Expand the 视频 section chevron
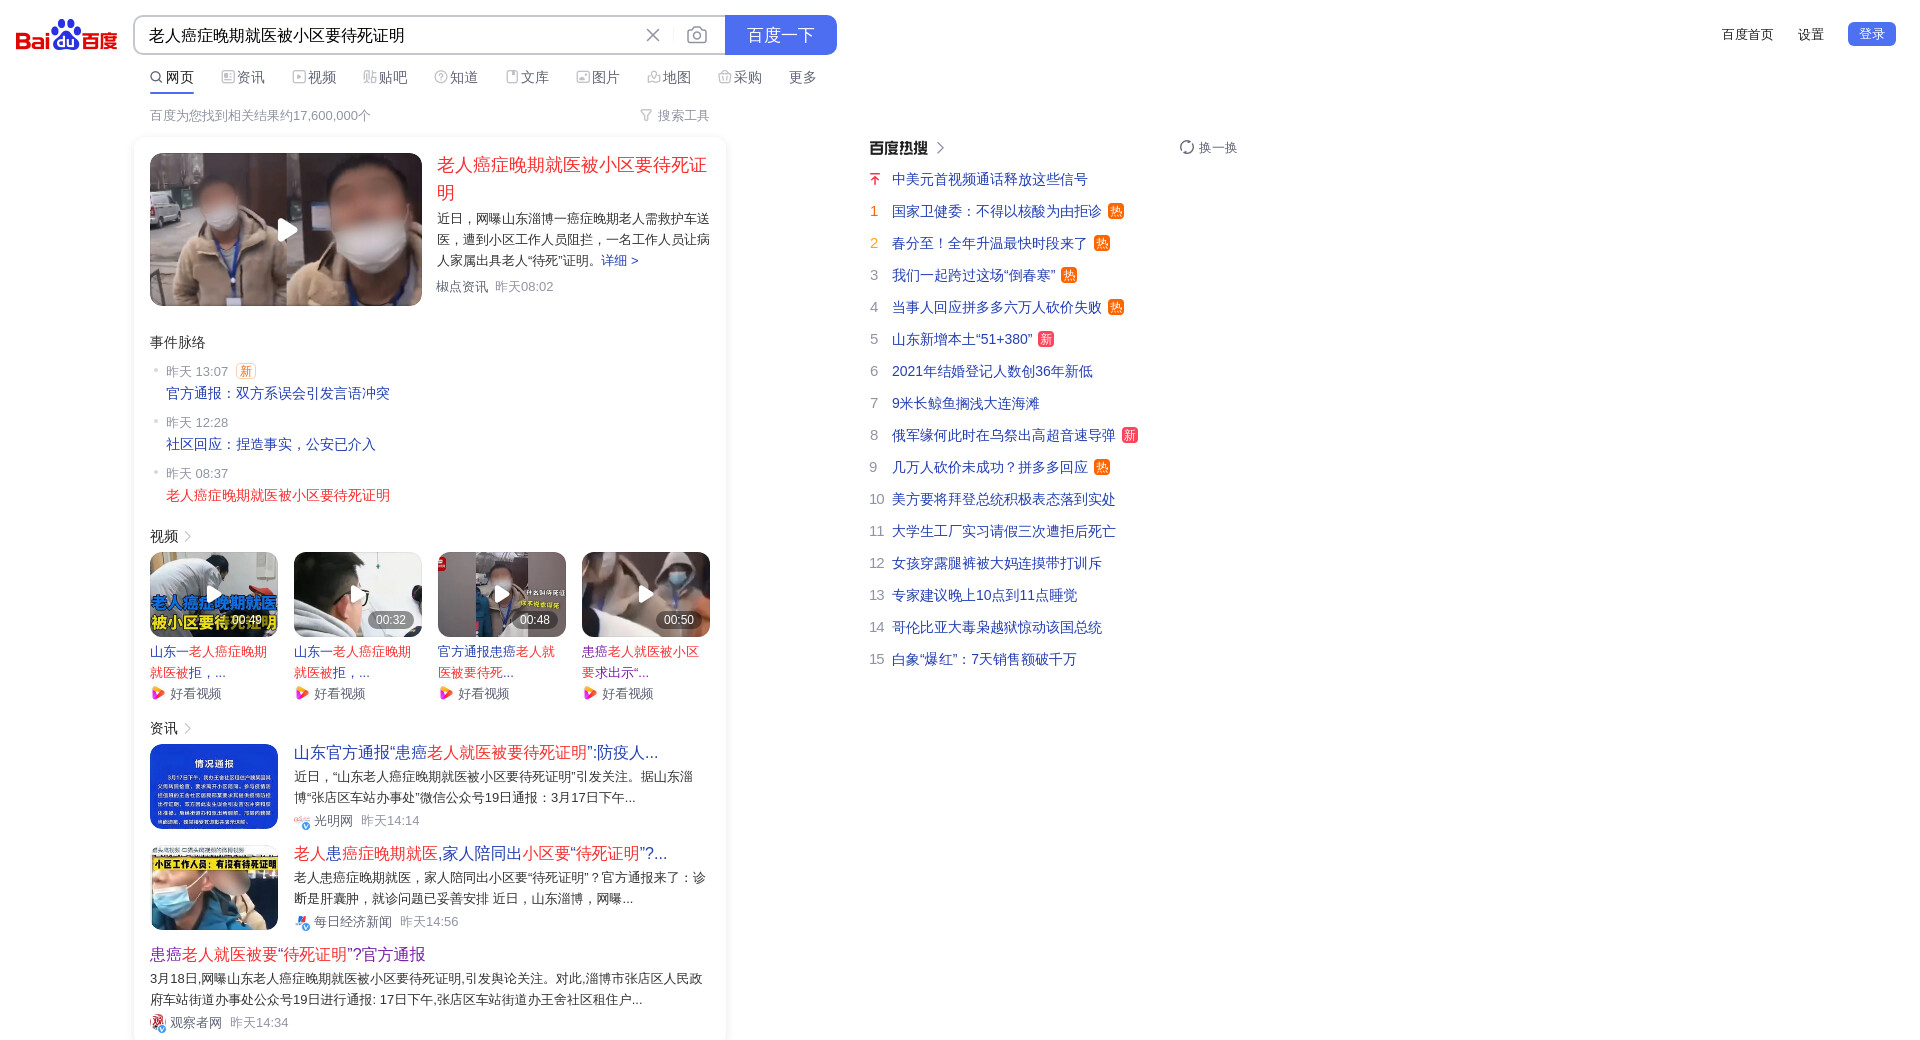Image resolution: width=1920 pixels, height=1040 pixels. pyautogui.click(x=188, y=537)
